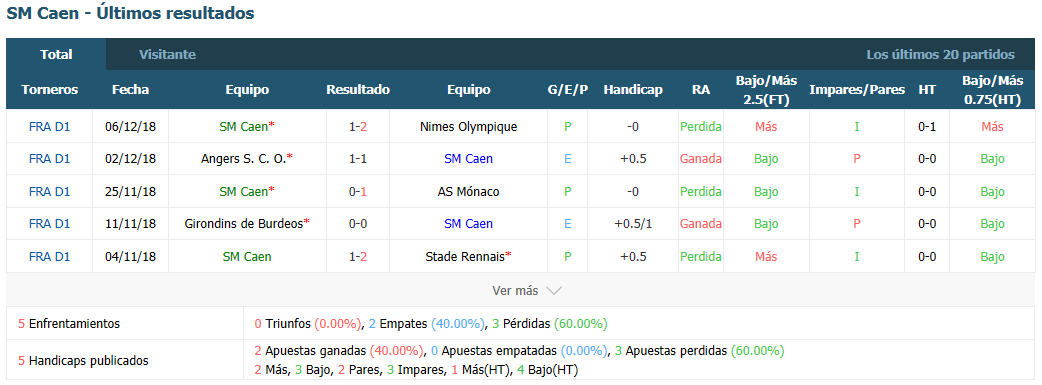Click the Impares/Pares column header
This screenshot has height=385, width=1042.
[x=857, y=90]
